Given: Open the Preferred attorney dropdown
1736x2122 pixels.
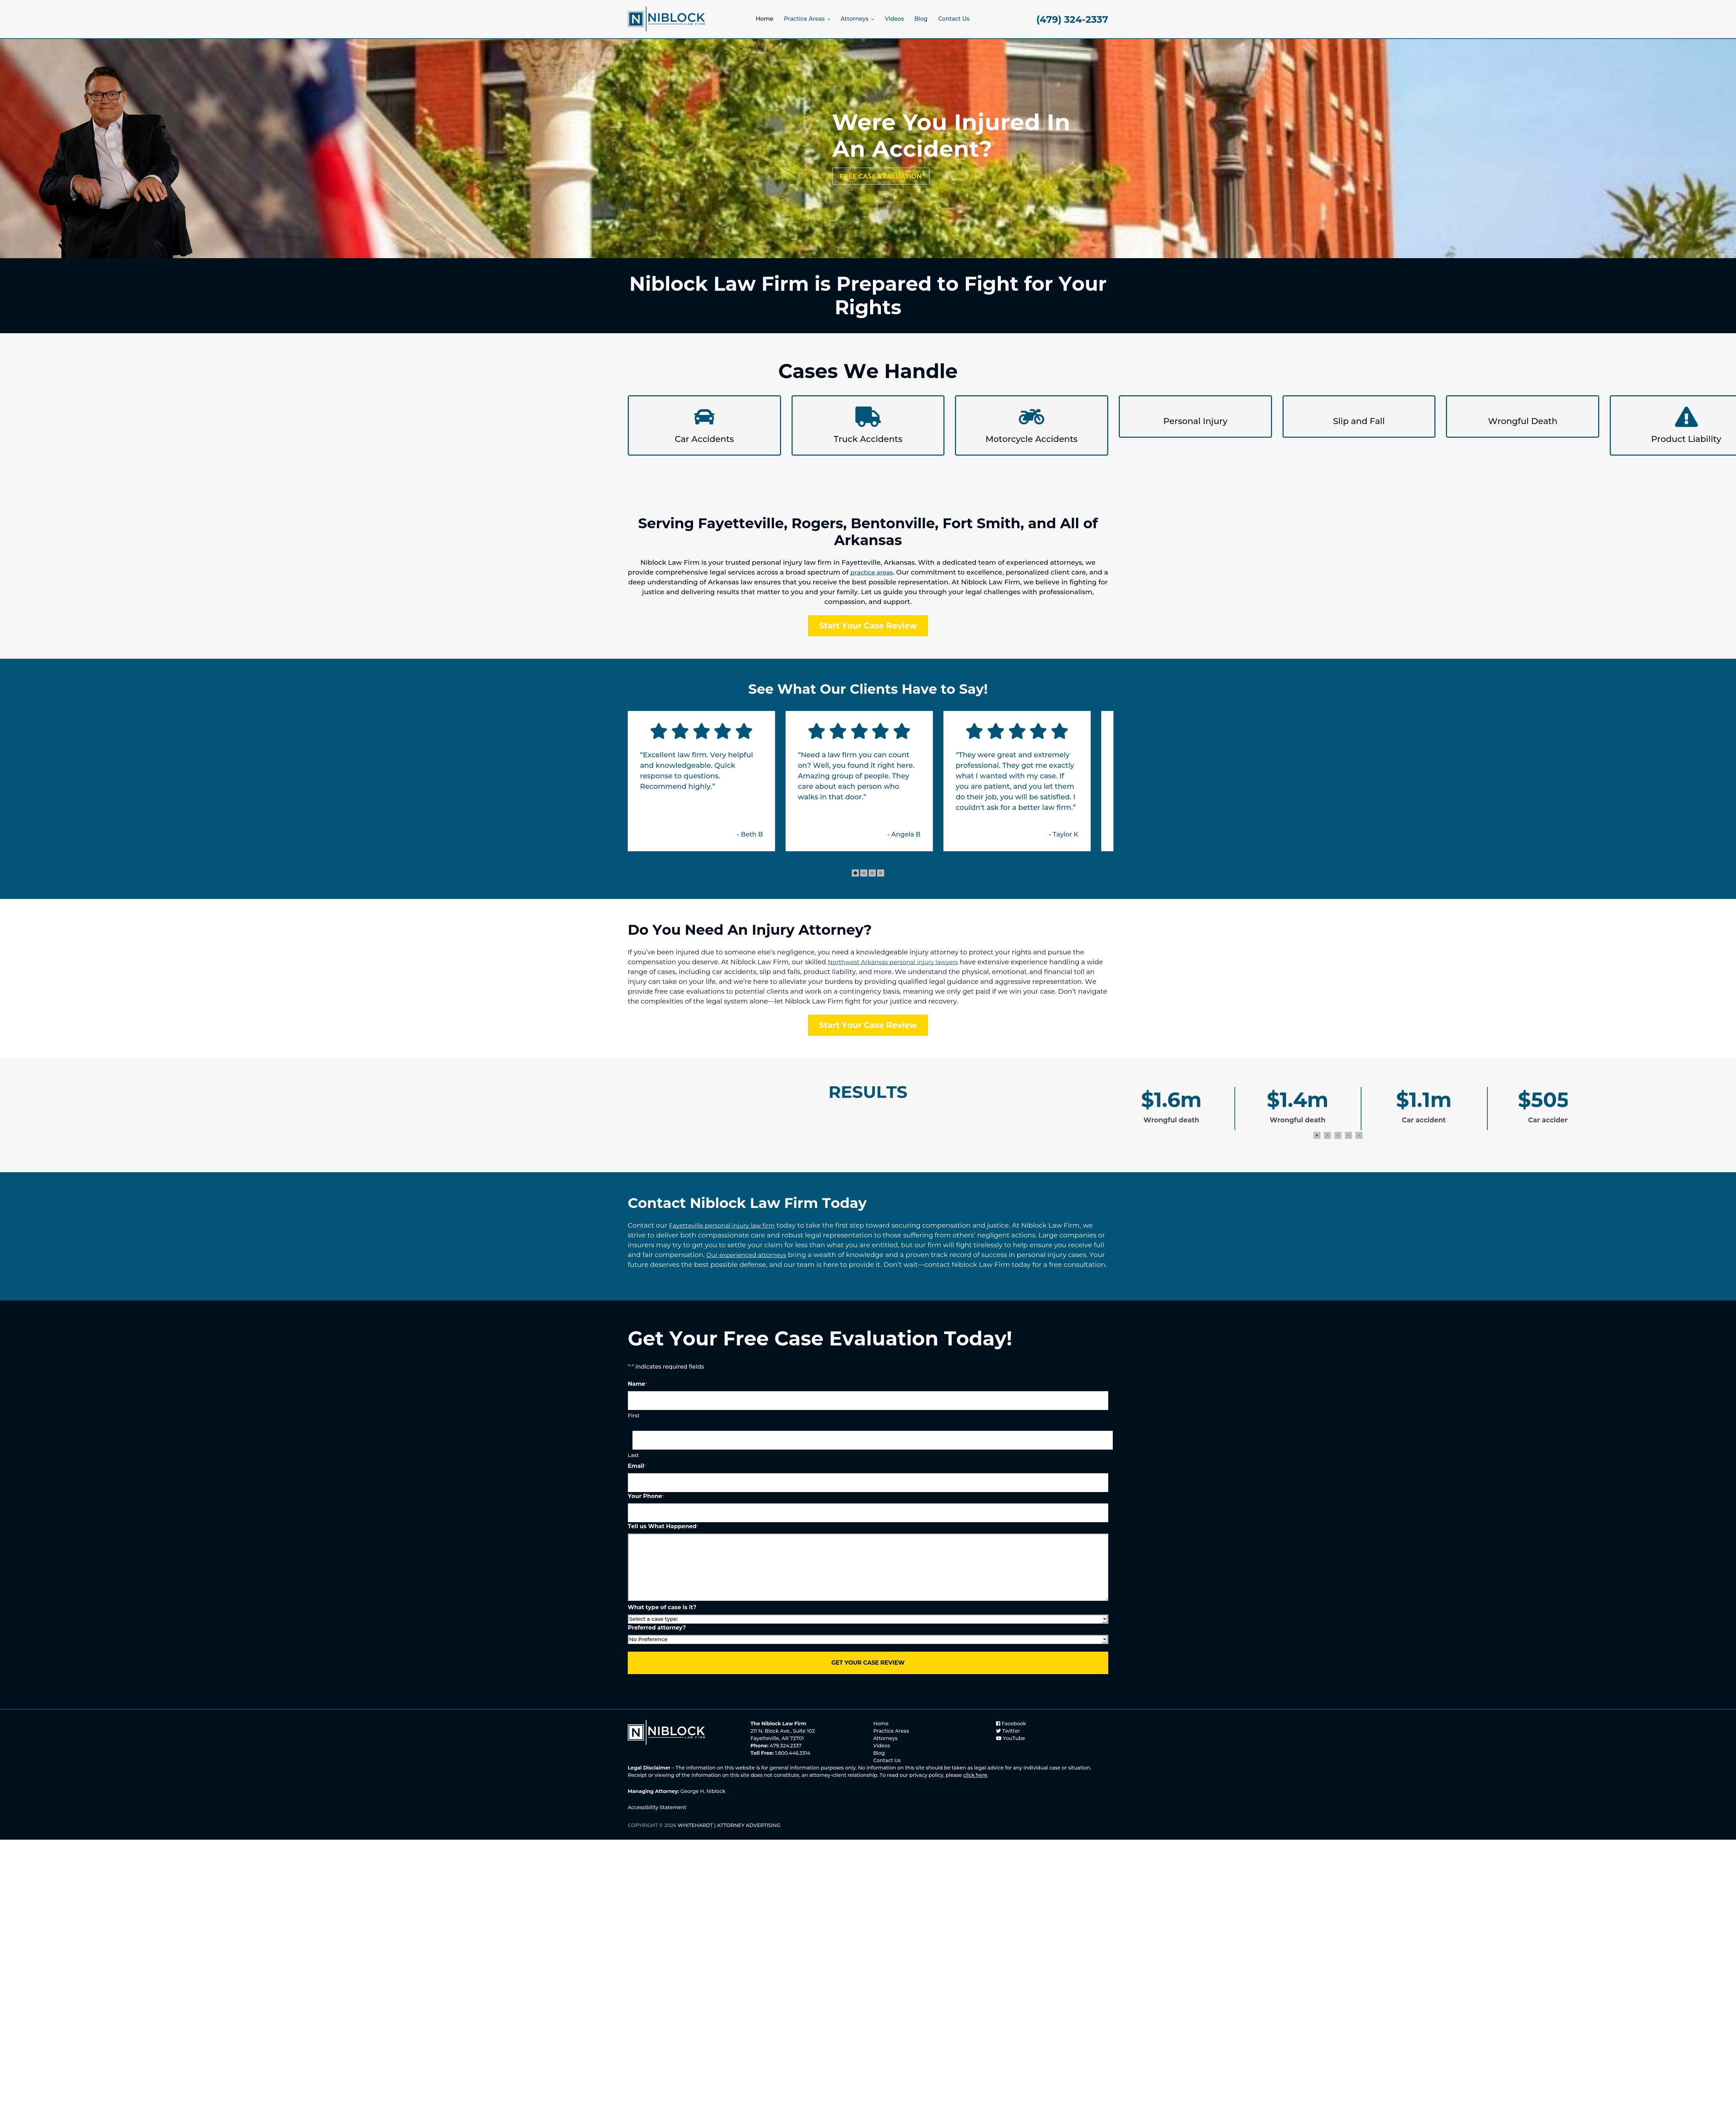Looking at the screenshot, I should pyautogui.click(x=868, y=1639).
